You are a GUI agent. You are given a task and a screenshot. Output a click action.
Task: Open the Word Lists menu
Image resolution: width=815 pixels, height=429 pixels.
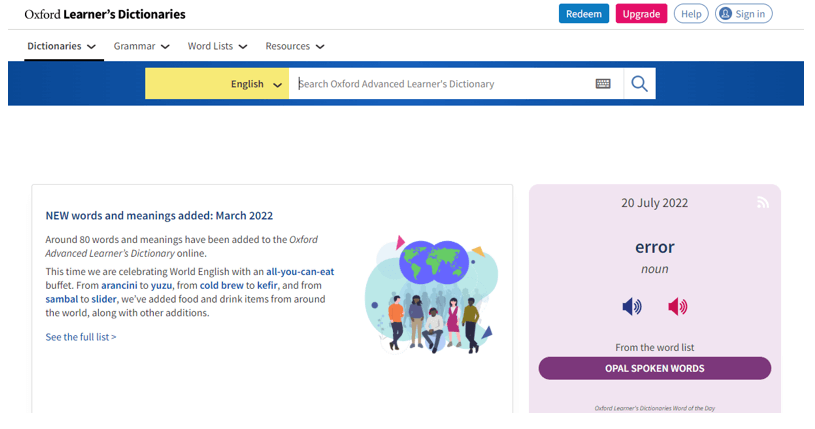(217, 46)
